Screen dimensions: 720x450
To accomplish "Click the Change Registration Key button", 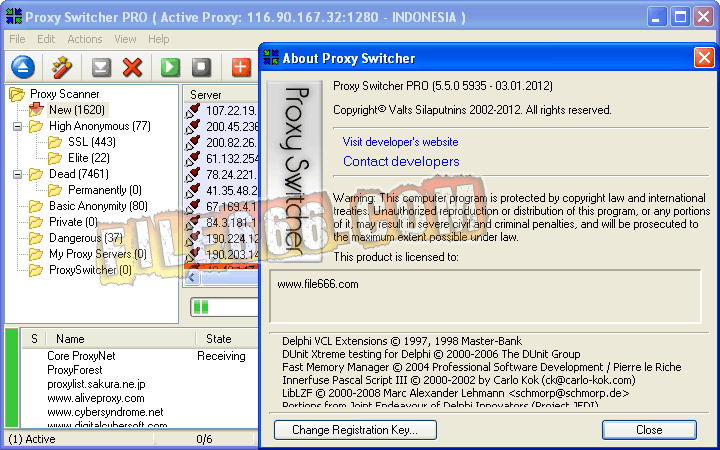I will coord(355,430).
